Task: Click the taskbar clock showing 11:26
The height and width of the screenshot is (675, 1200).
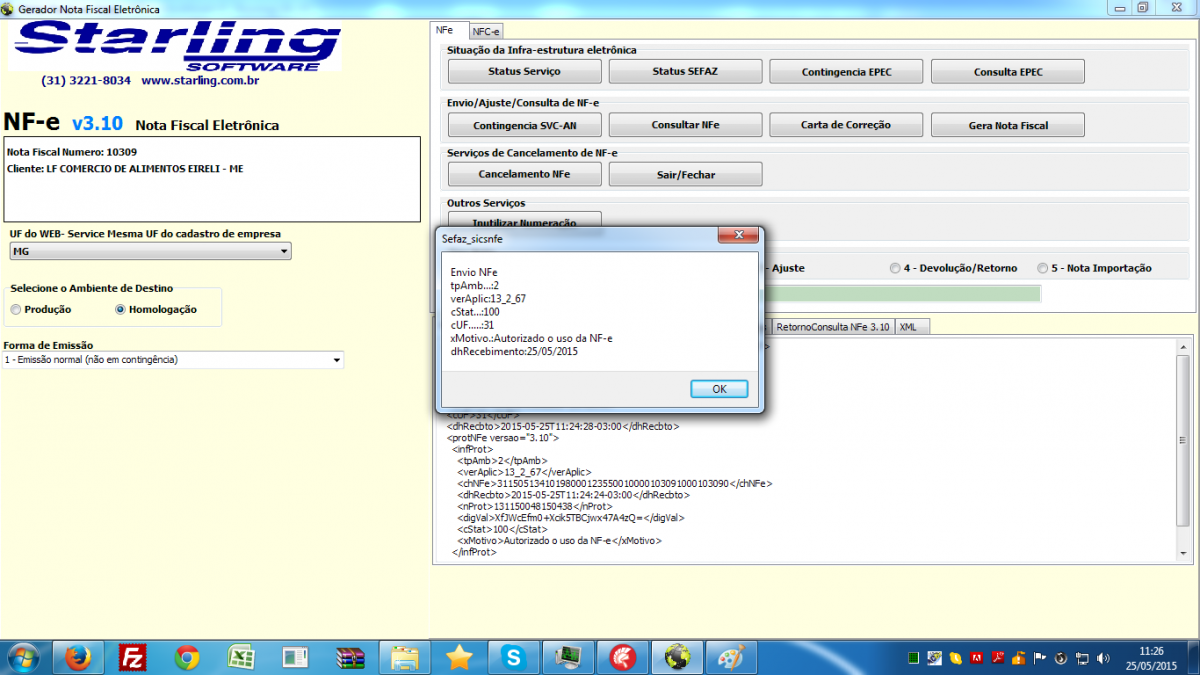Action: 1150,657
